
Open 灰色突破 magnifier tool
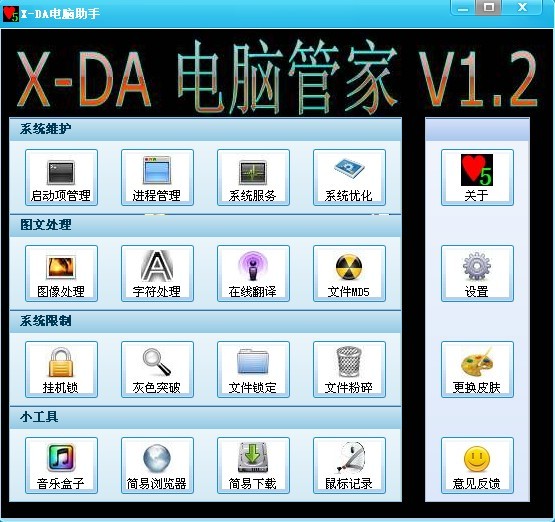tap(157, 369)
